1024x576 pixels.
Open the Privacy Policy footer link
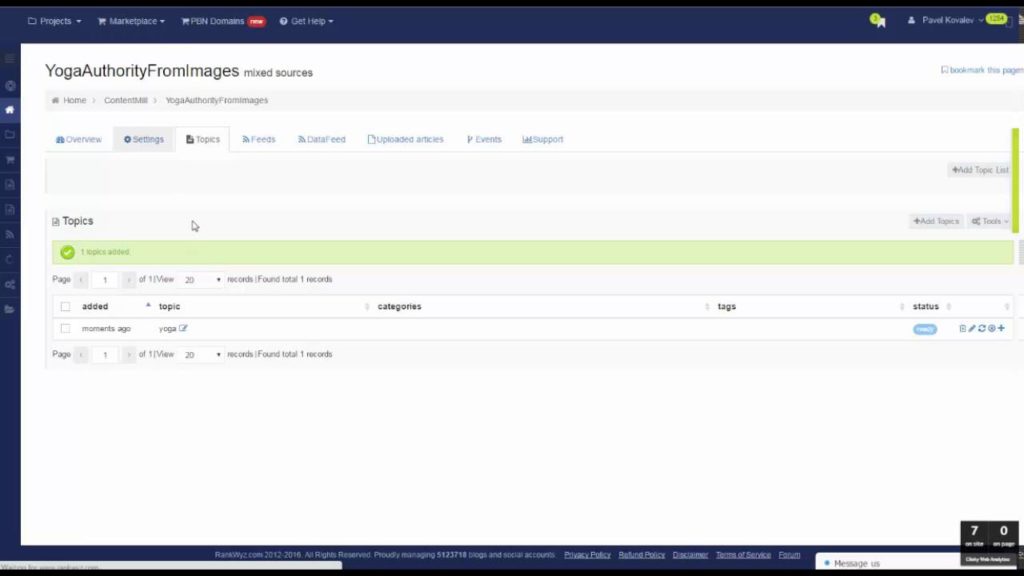click(x=587, y=555)
